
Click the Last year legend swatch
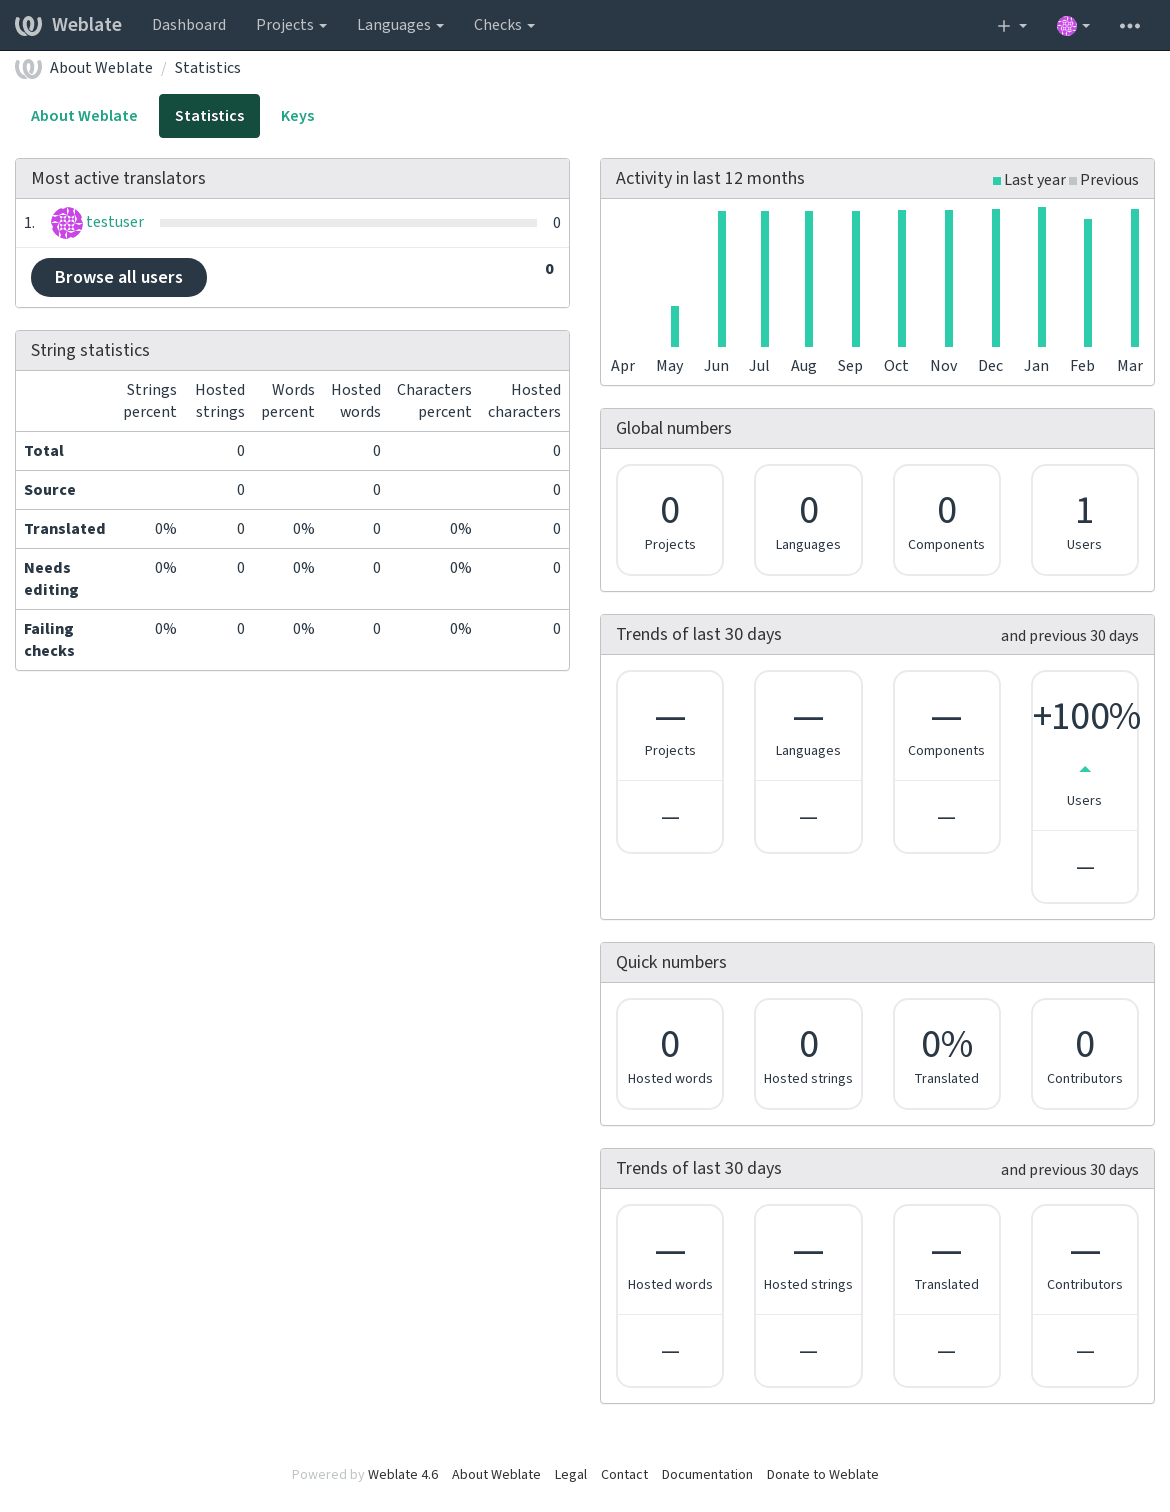(x=997, y=181)
